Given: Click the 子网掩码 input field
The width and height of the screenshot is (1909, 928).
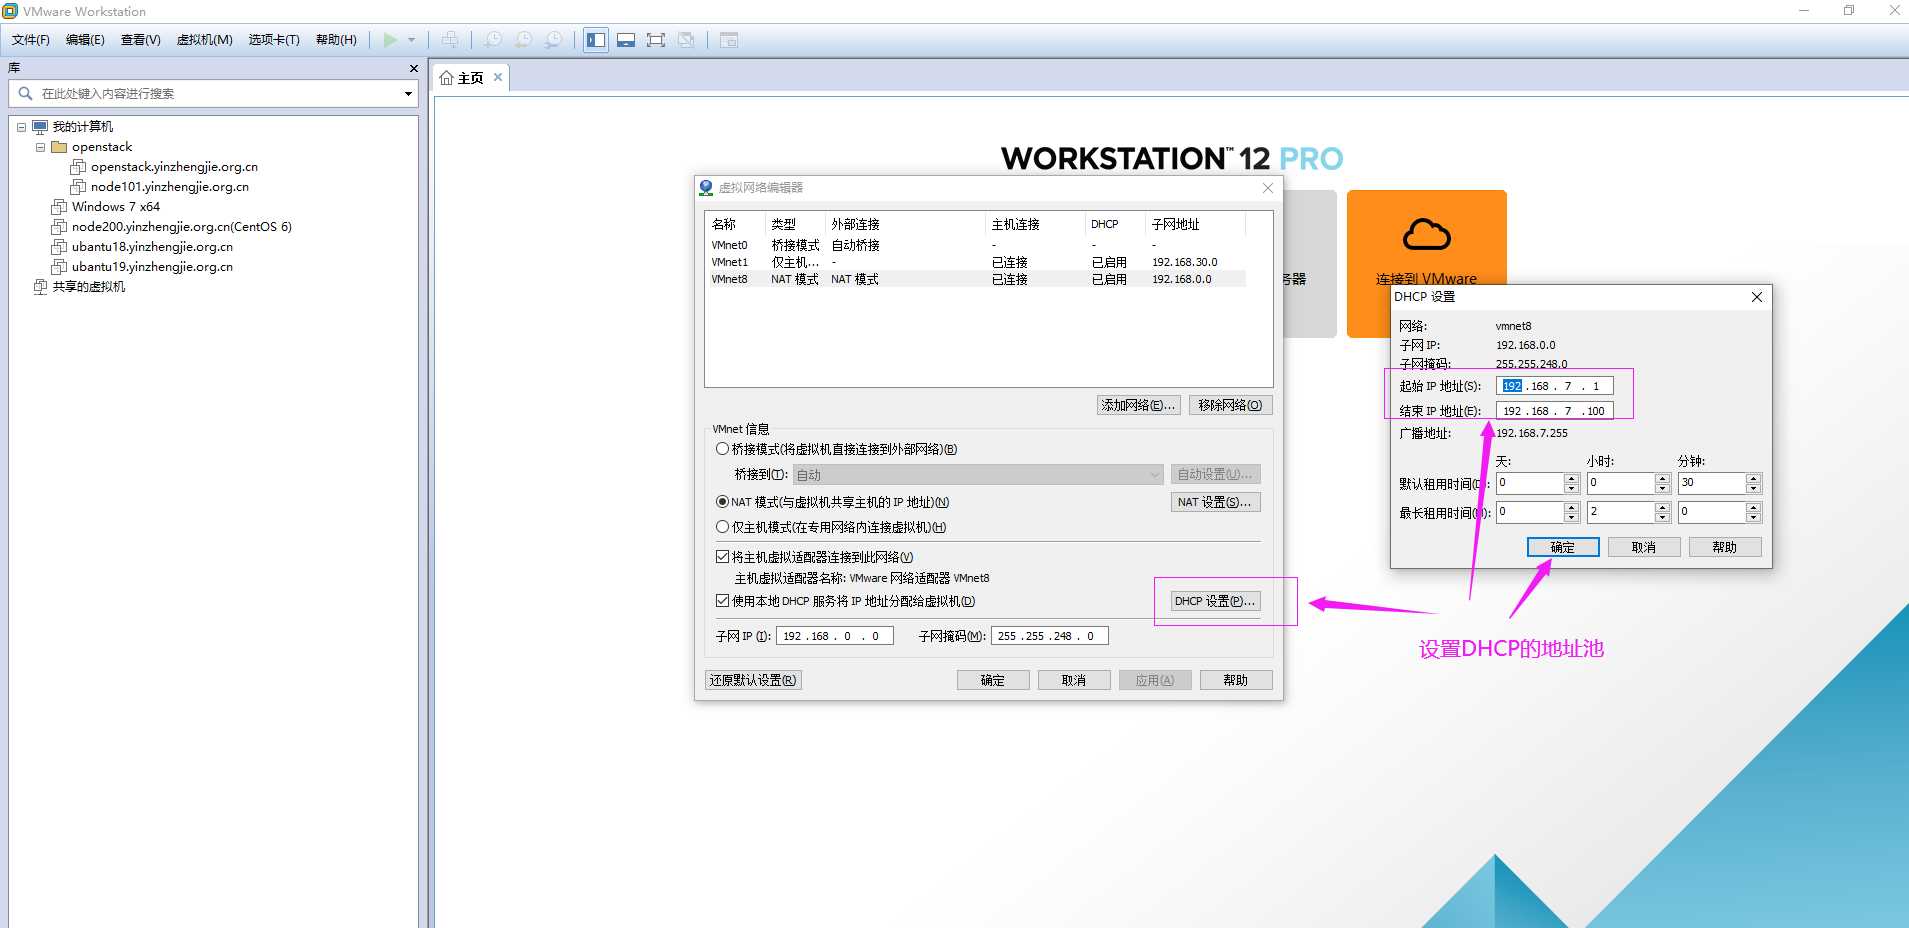Looking at the screenshot, I should (1050, 636).
